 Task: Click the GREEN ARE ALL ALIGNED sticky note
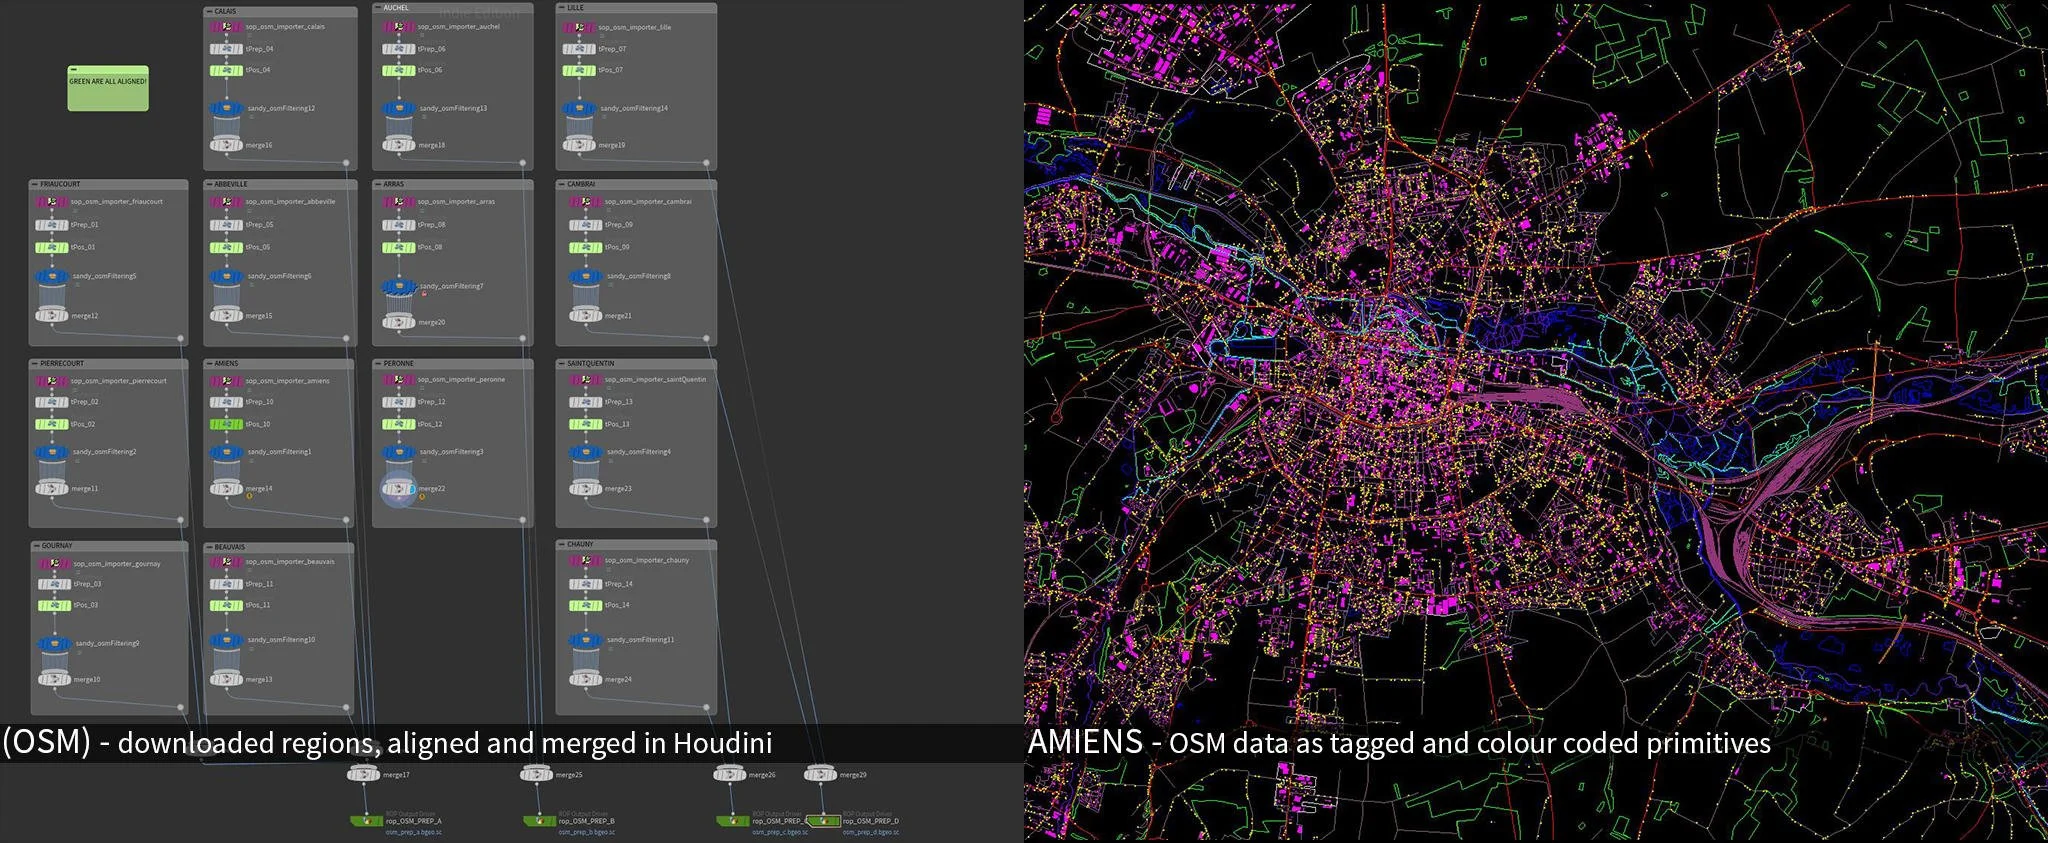[x=108, y=88]
